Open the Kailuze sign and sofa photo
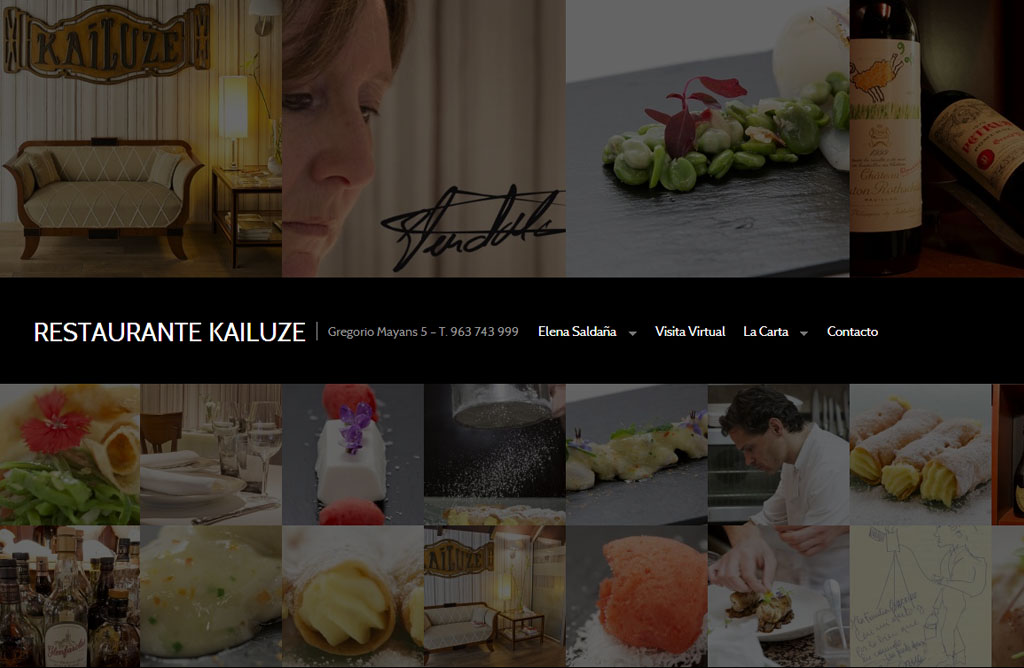Screen dimensions: 1024x668 coord(141,138)
